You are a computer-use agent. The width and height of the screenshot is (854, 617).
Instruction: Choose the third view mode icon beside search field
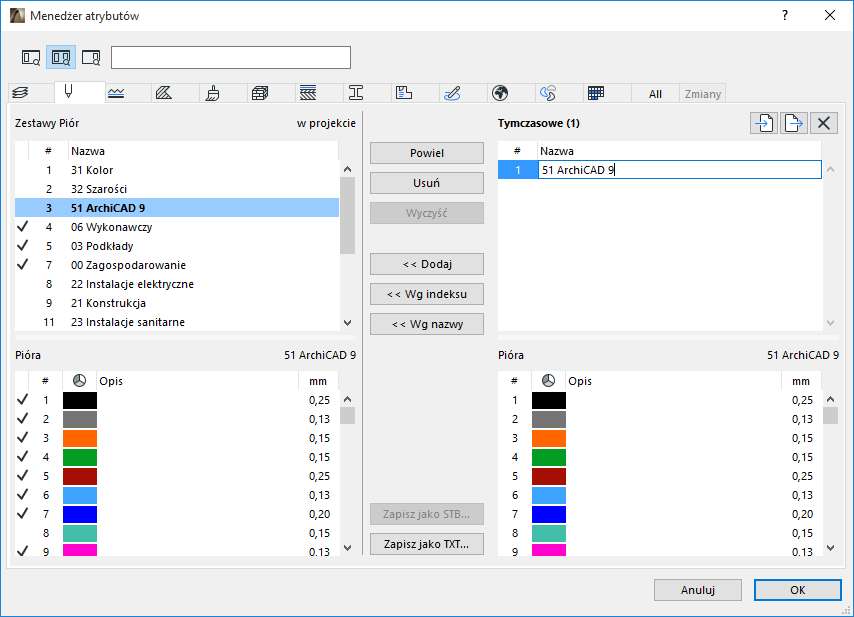pyautogui.click(x=91, y=57)
